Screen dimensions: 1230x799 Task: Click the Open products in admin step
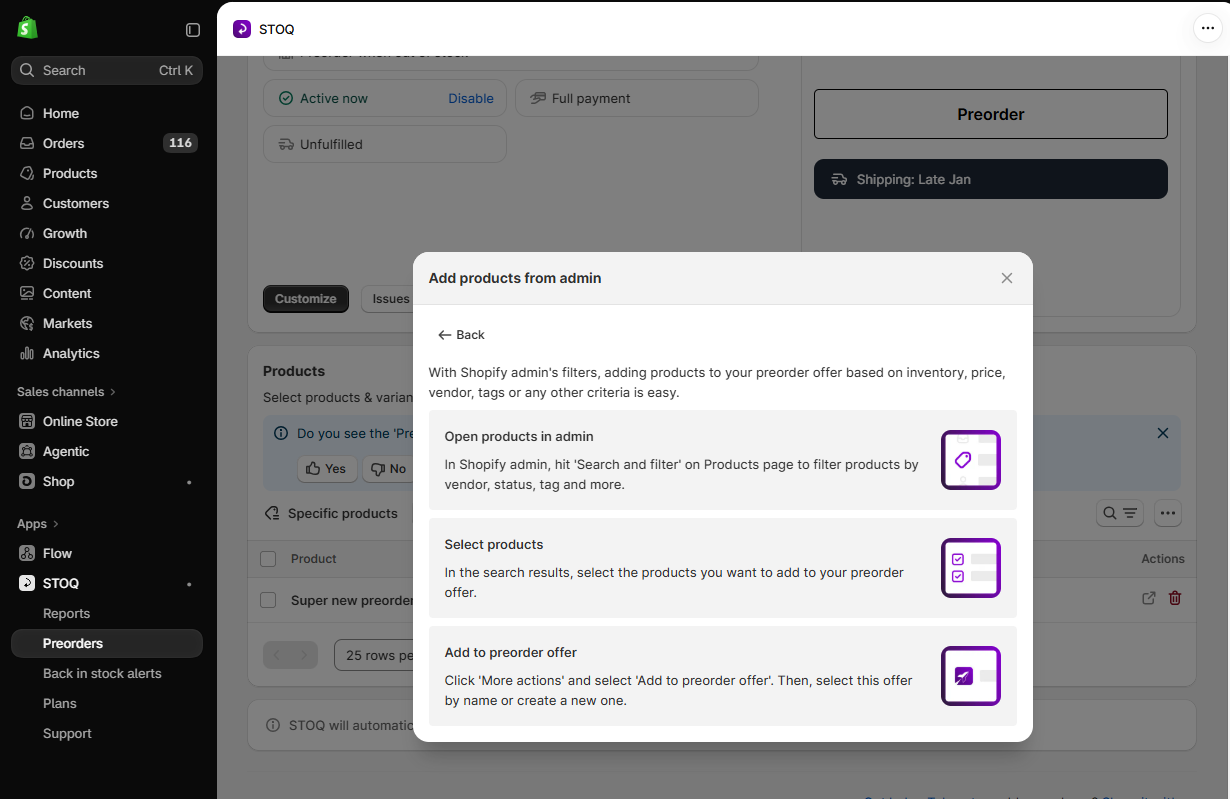point(723,460)
